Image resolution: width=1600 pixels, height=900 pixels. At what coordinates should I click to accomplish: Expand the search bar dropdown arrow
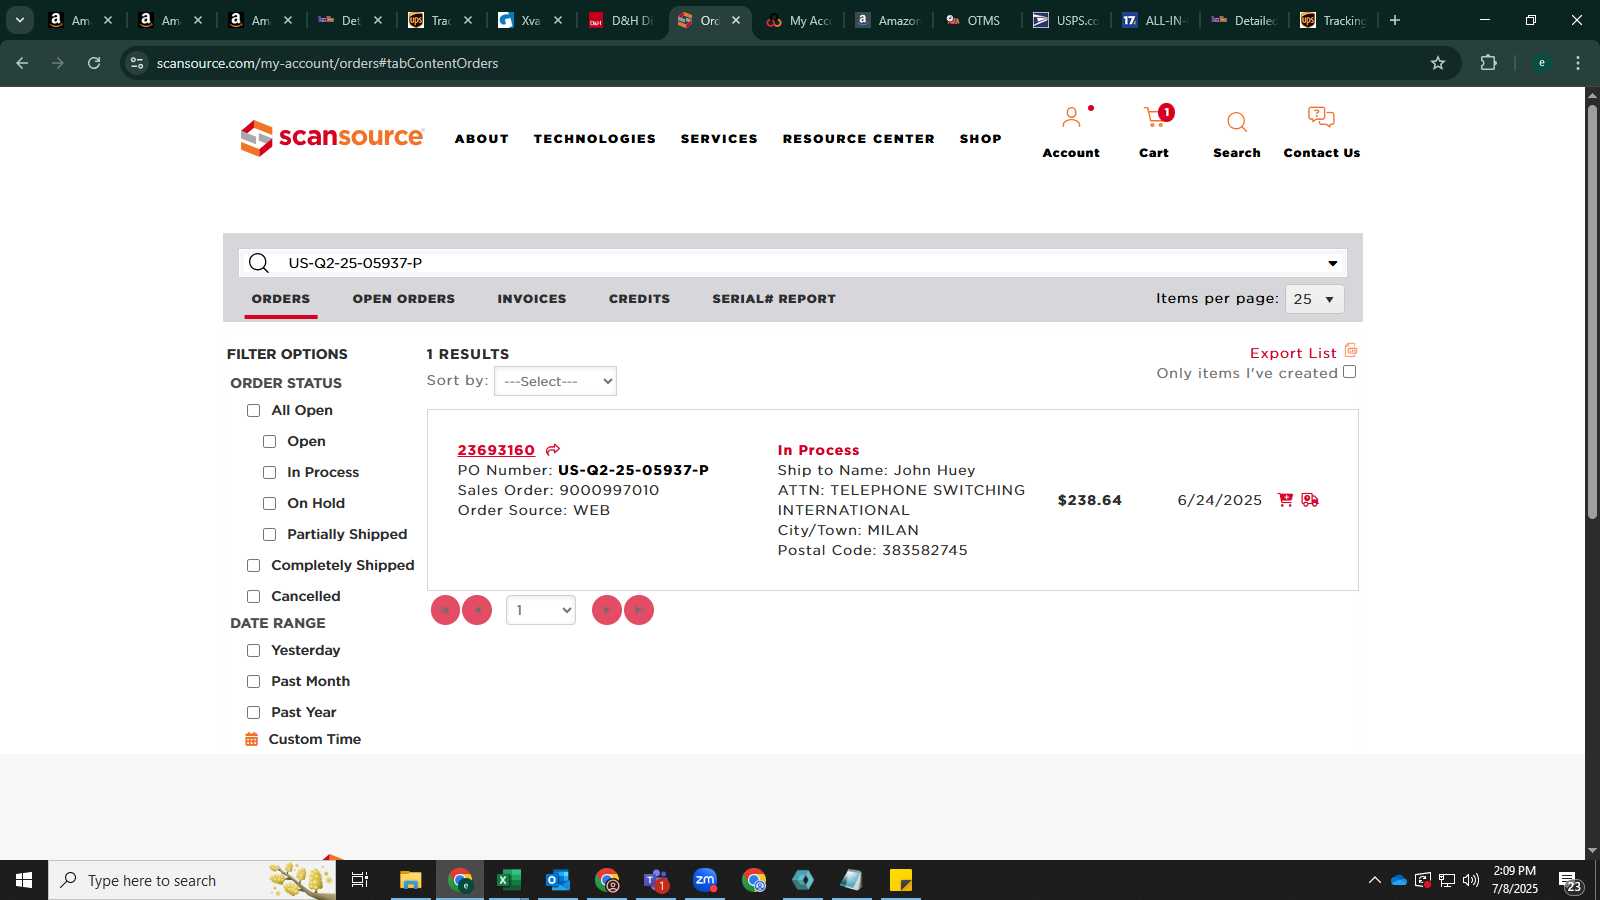1333,263
